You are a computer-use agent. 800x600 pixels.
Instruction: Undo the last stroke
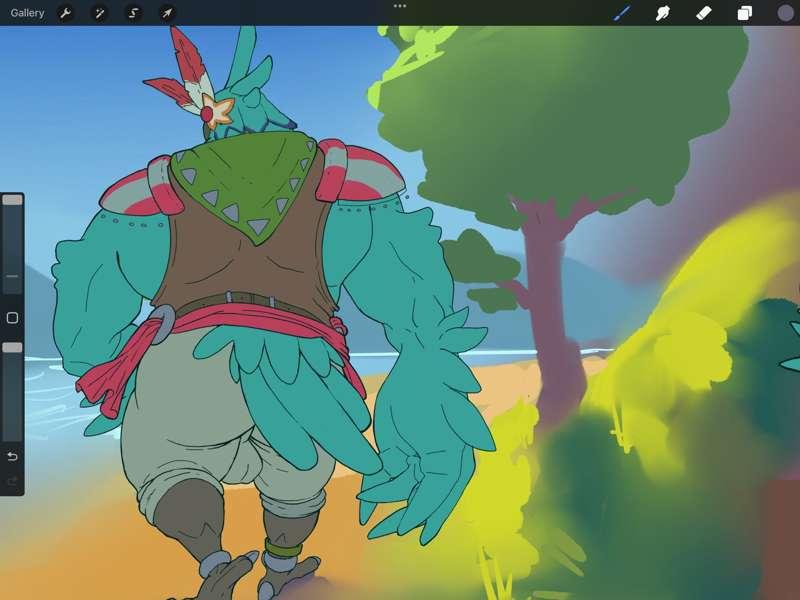pyautogui.click(x=12, y=456)
